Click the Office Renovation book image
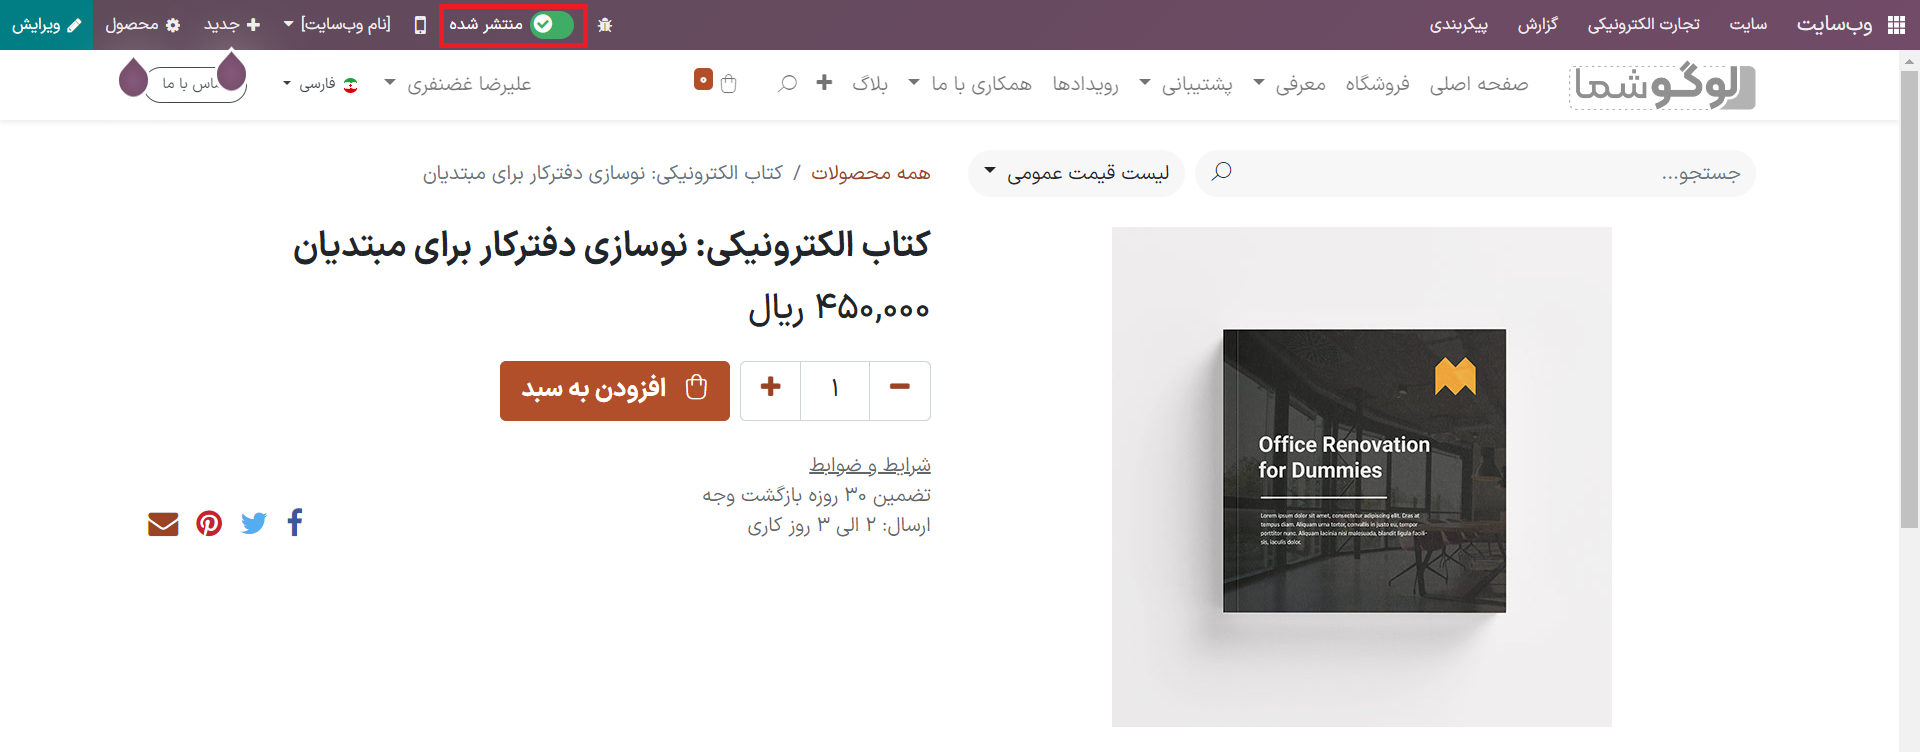This screenshot has height=752, width=1920. [1363, 471]
